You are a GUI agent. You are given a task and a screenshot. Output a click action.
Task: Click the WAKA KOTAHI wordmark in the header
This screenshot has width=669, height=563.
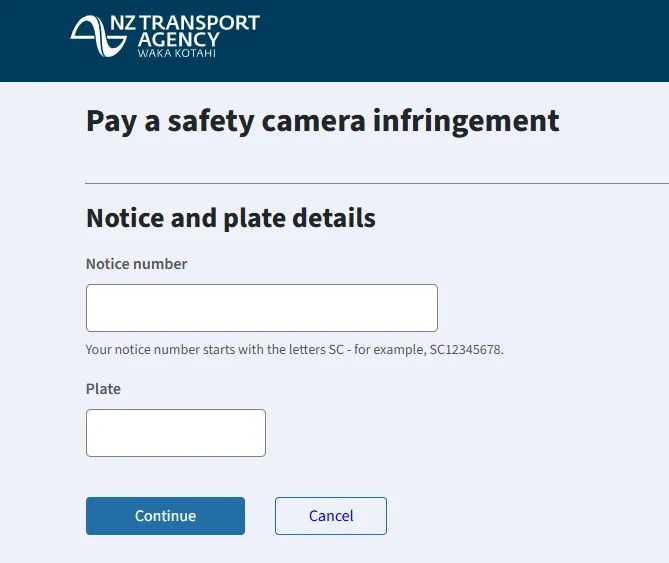(177, 53)
